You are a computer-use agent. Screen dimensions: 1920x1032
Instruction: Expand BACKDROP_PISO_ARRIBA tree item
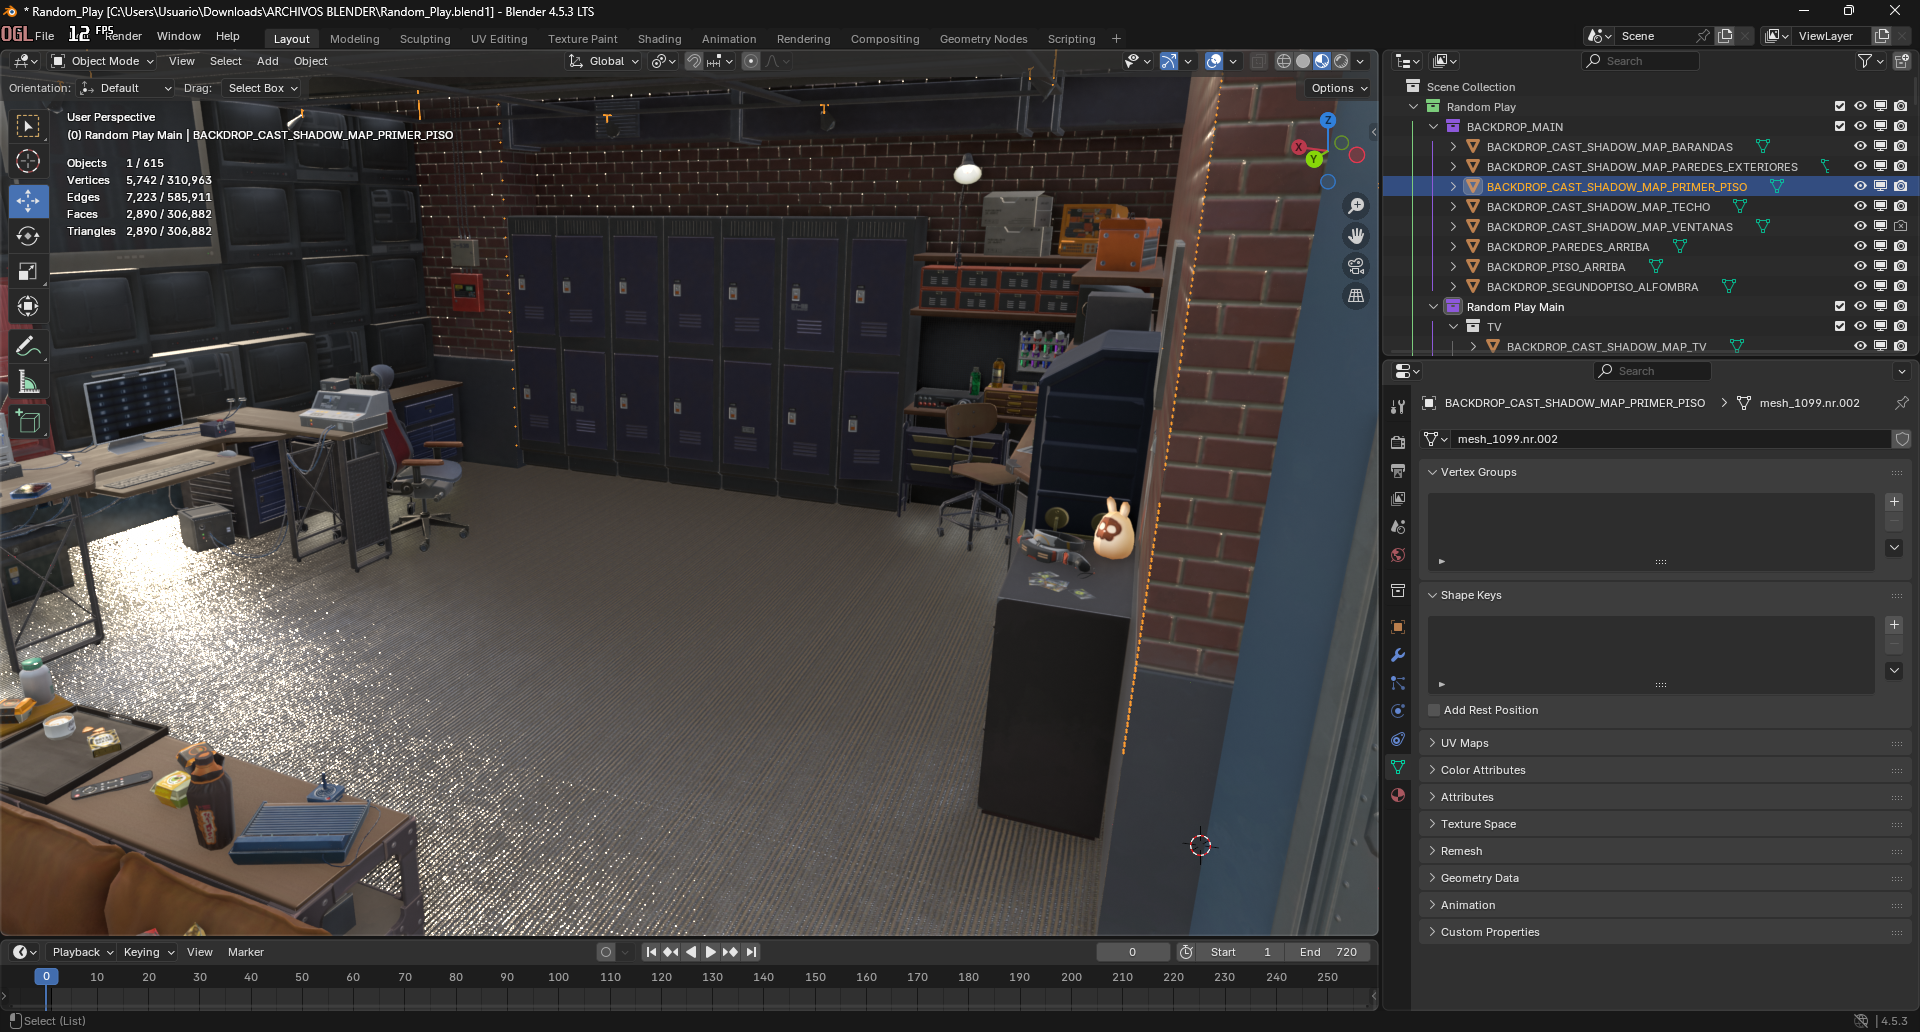[x=1453, y=267]
